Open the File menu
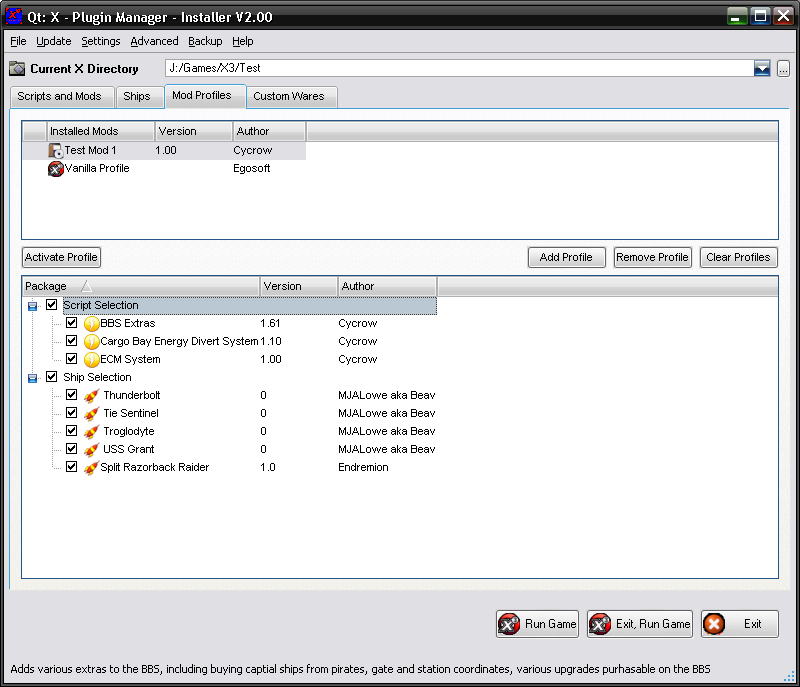The width and height of the screenshot is (800, 687). [18, 41]
